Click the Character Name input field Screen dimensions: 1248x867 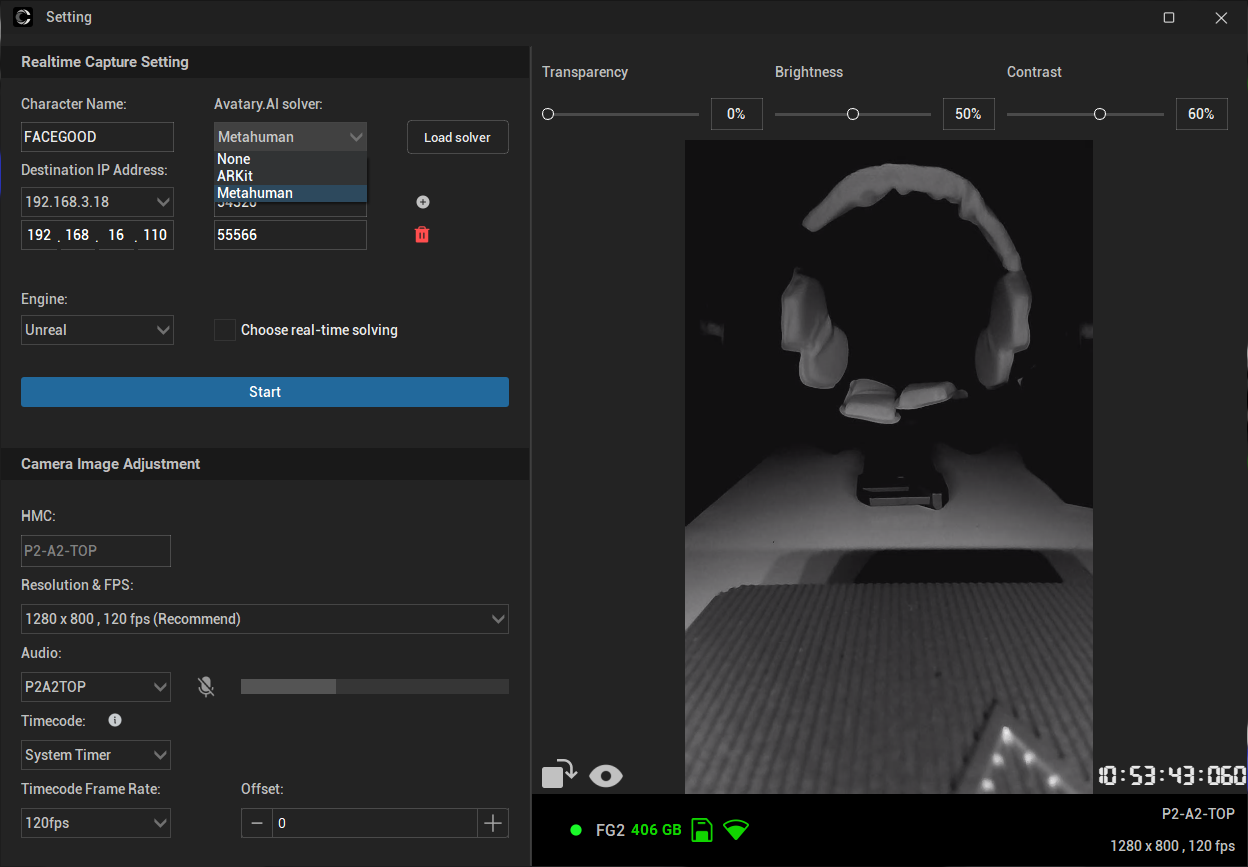(97, 137)
